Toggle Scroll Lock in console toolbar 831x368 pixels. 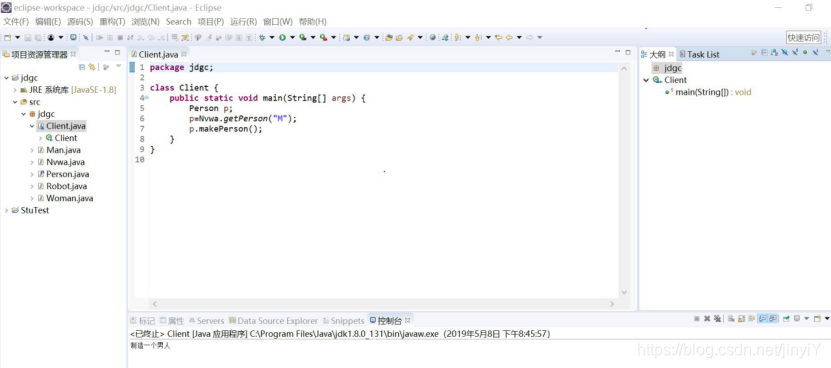click(x=741, y=319)
